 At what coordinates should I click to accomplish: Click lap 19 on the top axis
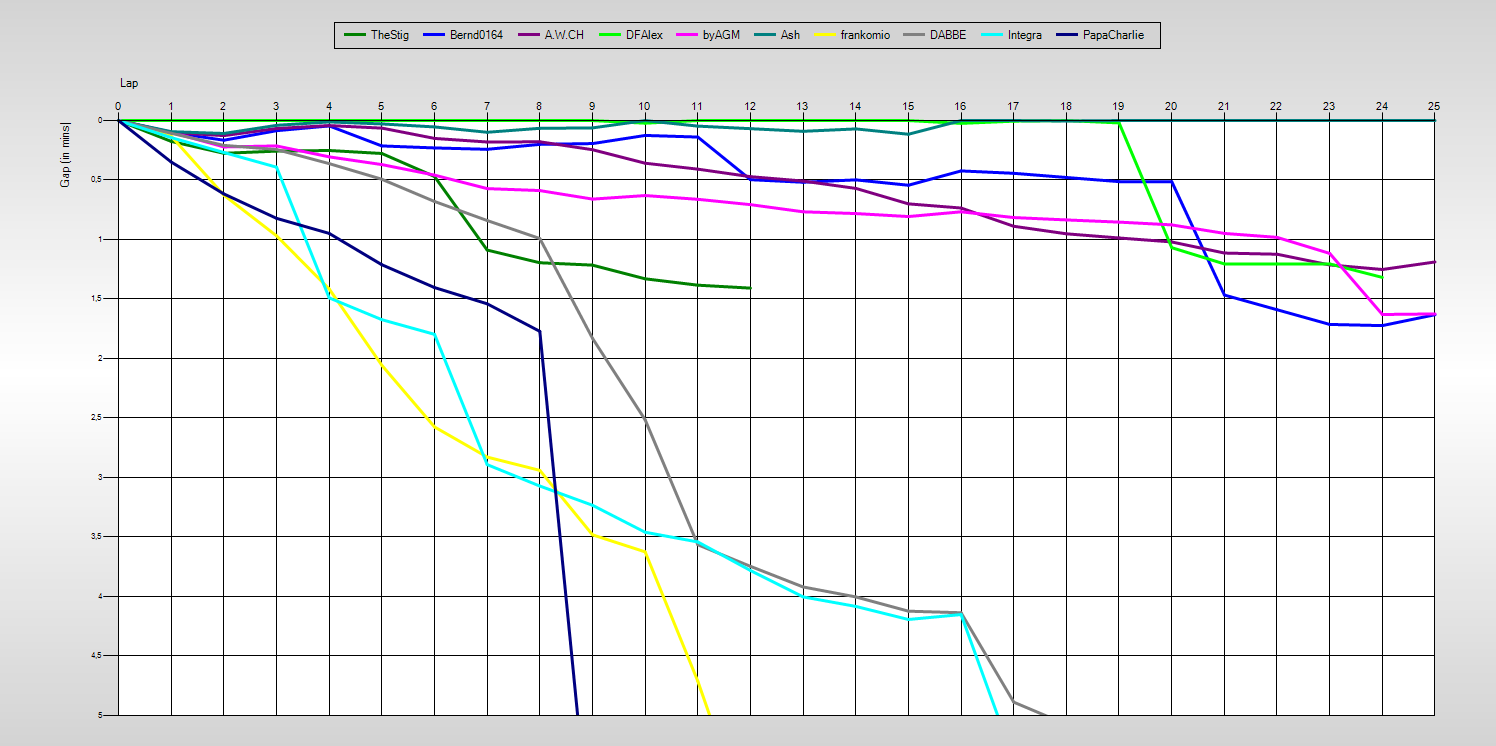tap(1118, 106)
